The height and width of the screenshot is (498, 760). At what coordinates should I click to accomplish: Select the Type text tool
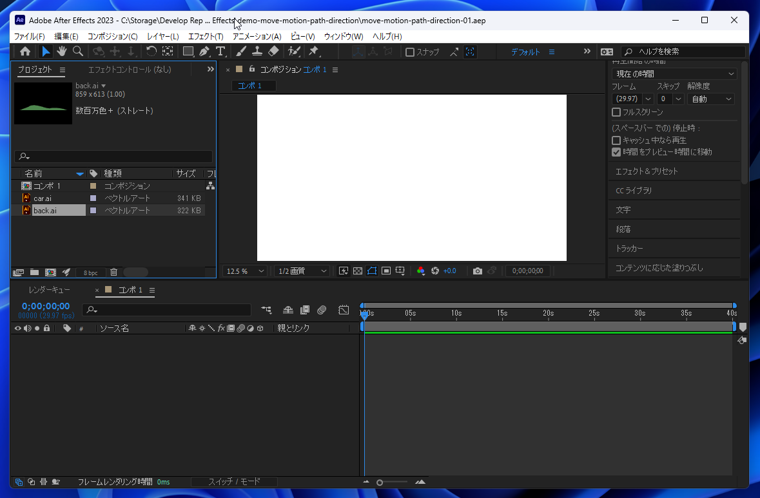coord(221,51)
